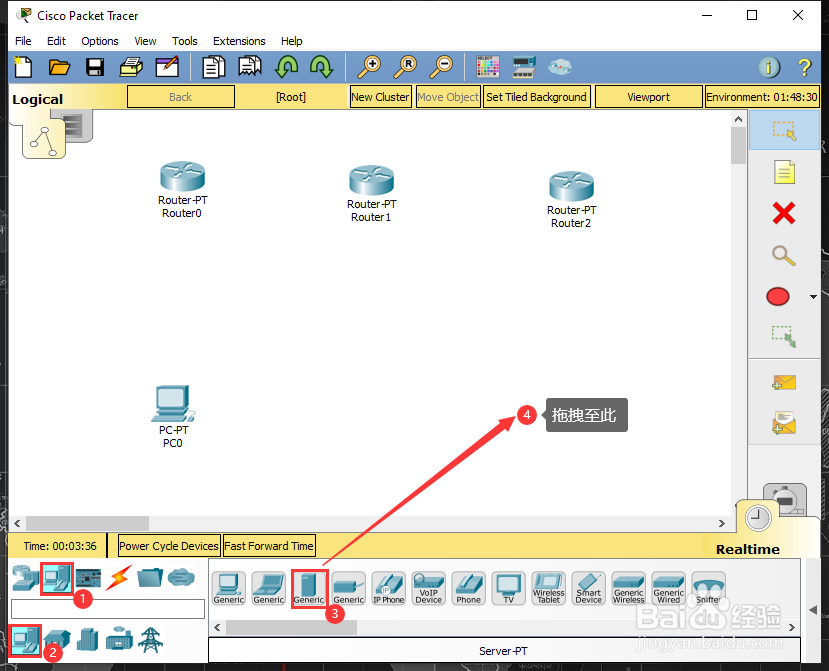Select the Power Grid tower subcategory
Viewport: 829px width, 671px height.
pos(151,640)
